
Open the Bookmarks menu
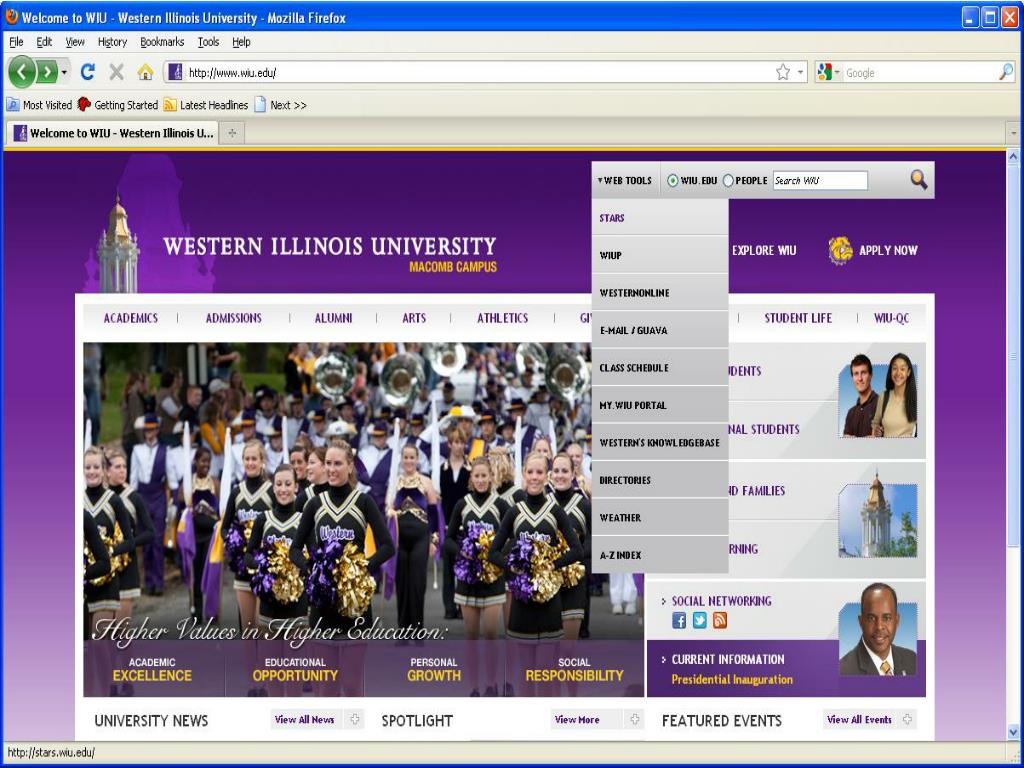coord(162,42)
